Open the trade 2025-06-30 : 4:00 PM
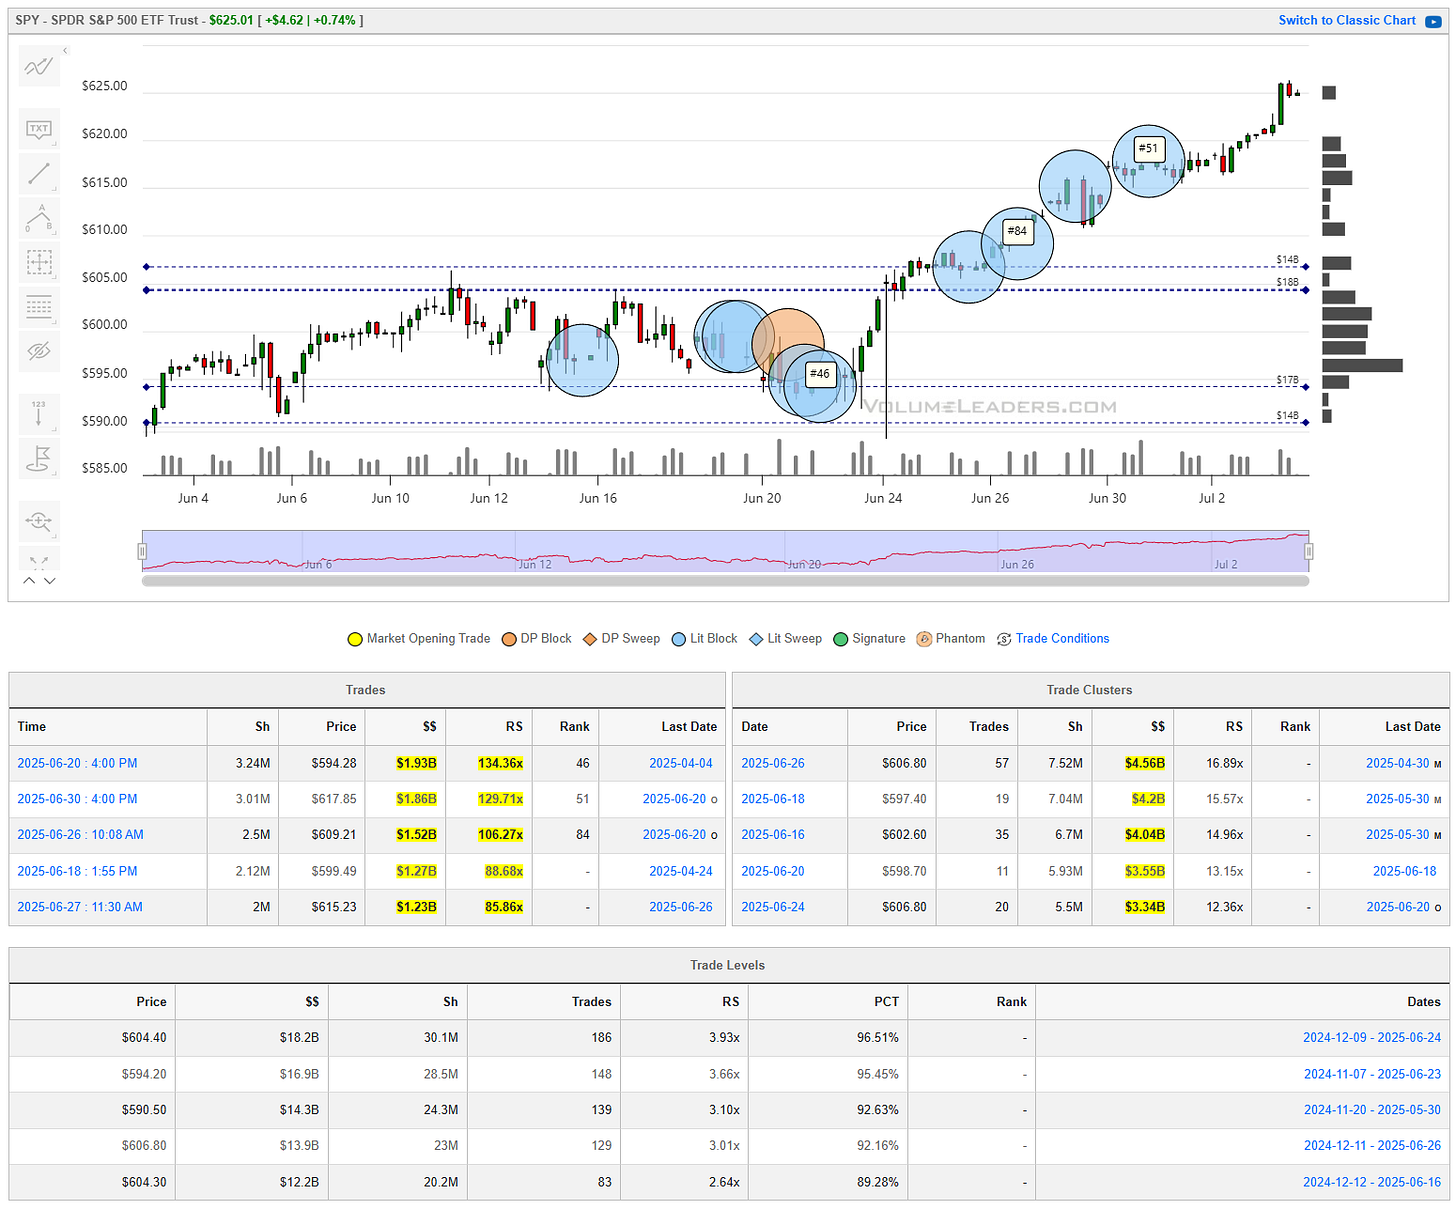This screenshot has width=1456, height=1211. click(77, 799)
